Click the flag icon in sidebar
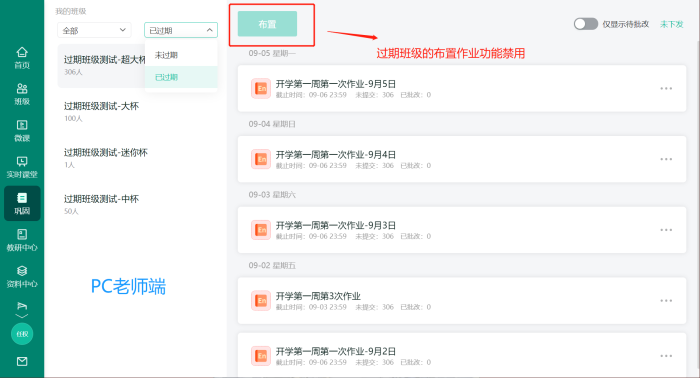The image size is (700, 378). tap(22, 306)
